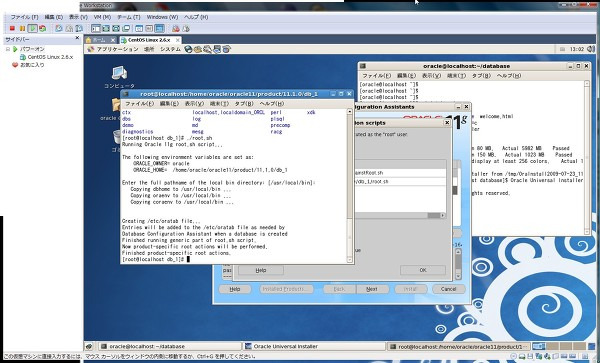The height and width of the screenshot is (363, 600).
Task: Click the Reset VM toolbar icon
Action: (x=42, y=28)
